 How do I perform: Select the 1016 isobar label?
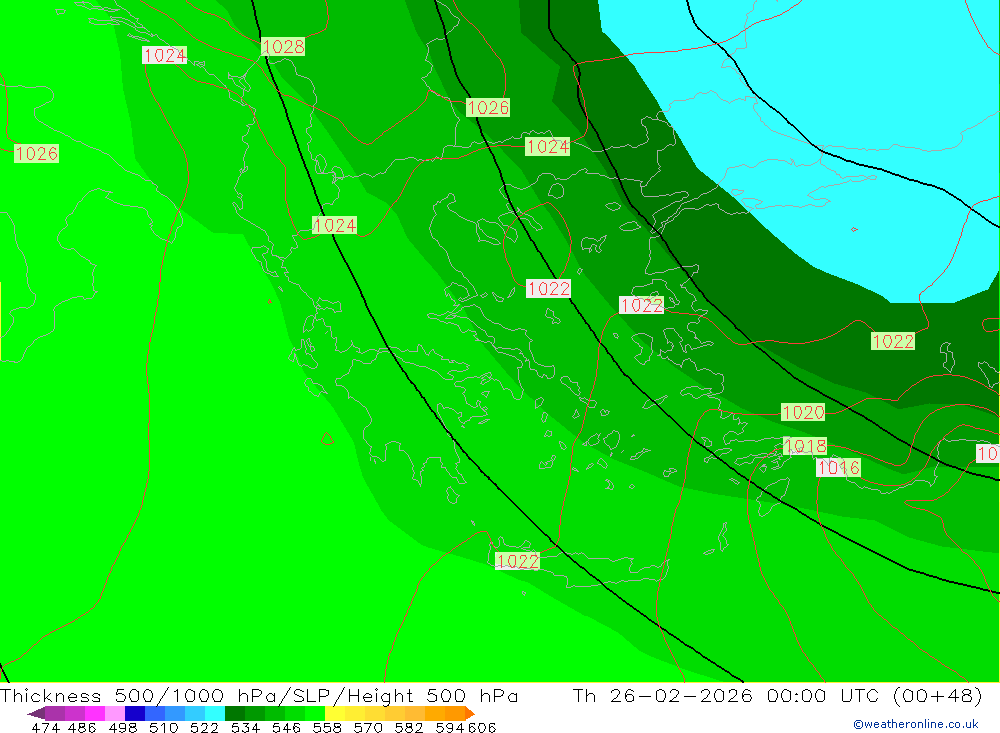point(839,468)
